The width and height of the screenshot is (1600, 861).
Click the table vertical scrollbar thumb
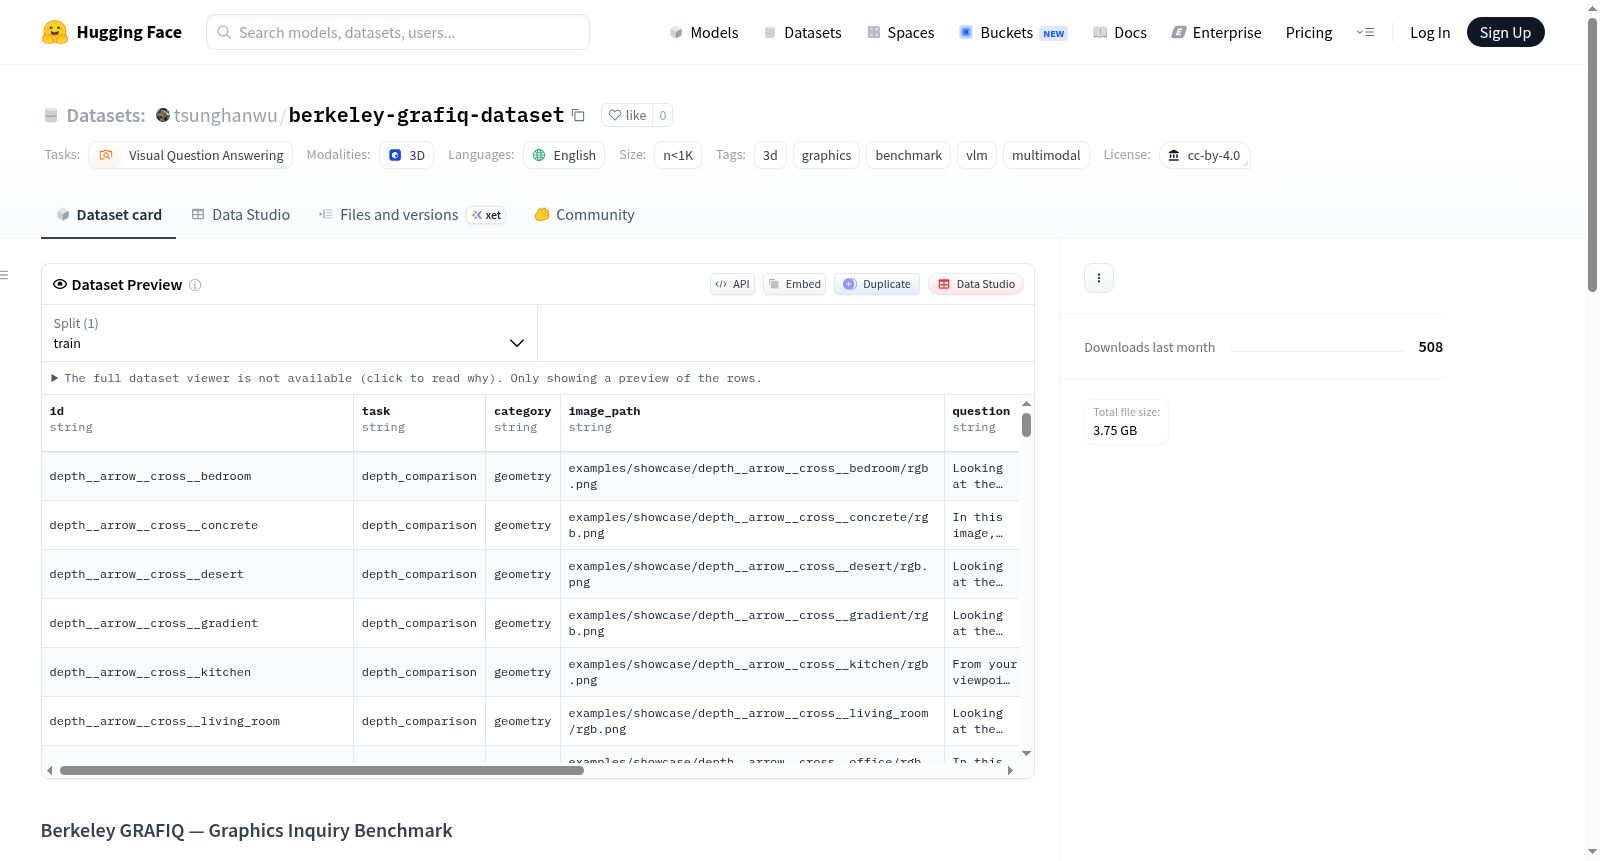pyautogui.click(x=1026, y=425)
